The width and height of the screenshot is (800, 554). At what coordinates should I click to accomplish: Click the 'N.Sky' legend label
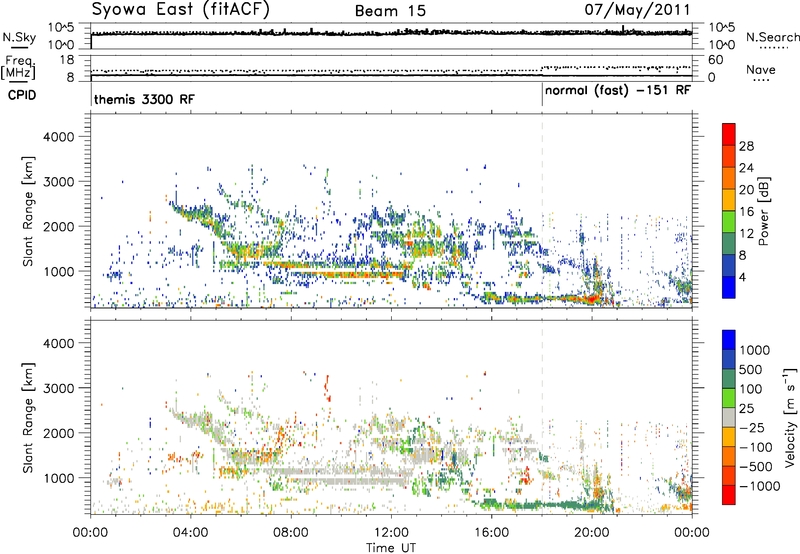[x=19, y=37]
